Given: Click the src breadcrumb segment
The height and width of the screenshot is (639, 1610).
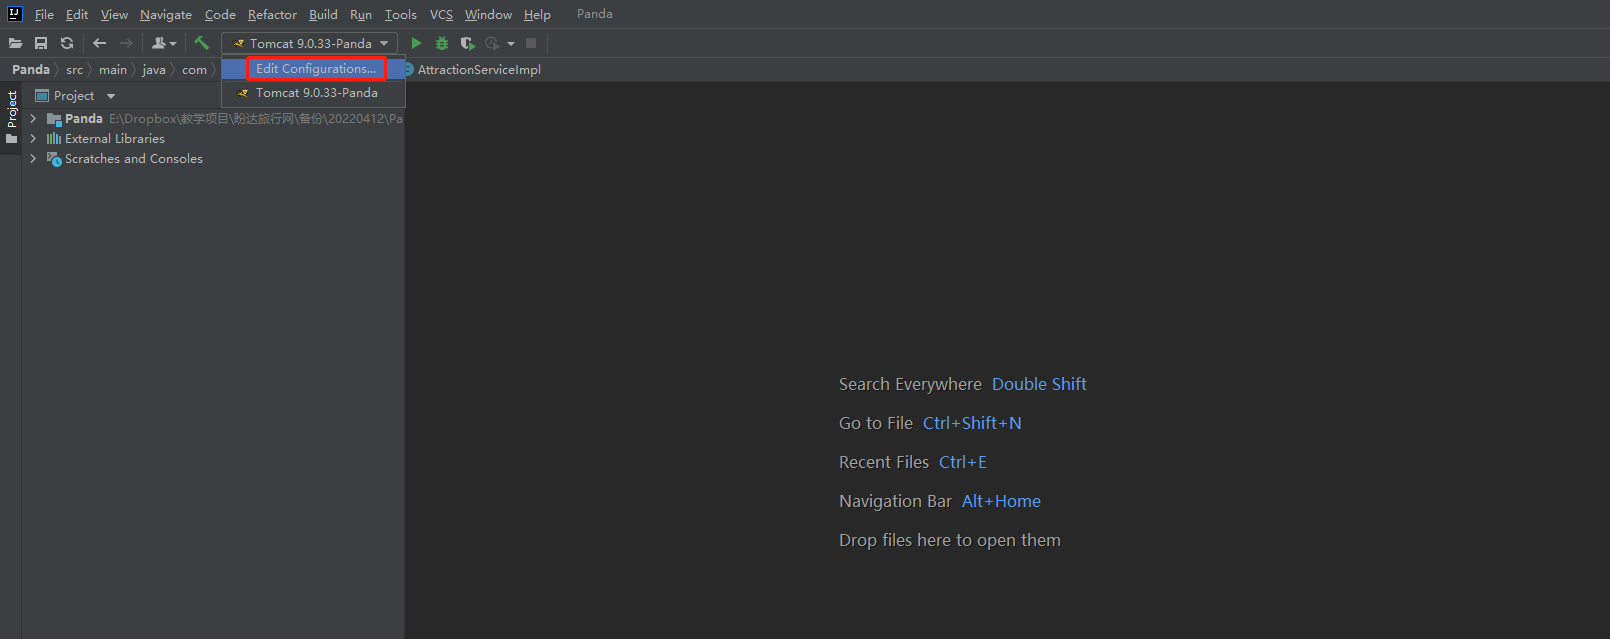Looking at the screenshot, I should tap(75, 69).
